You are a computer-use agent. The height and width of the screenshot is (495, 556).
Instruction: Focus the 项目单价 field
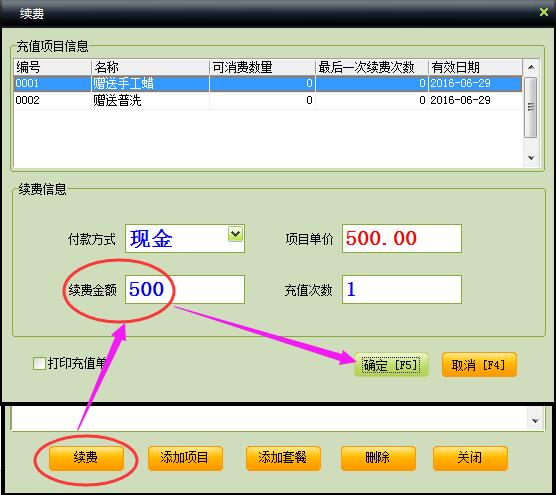pyautogui.click(x=402, y=238)
